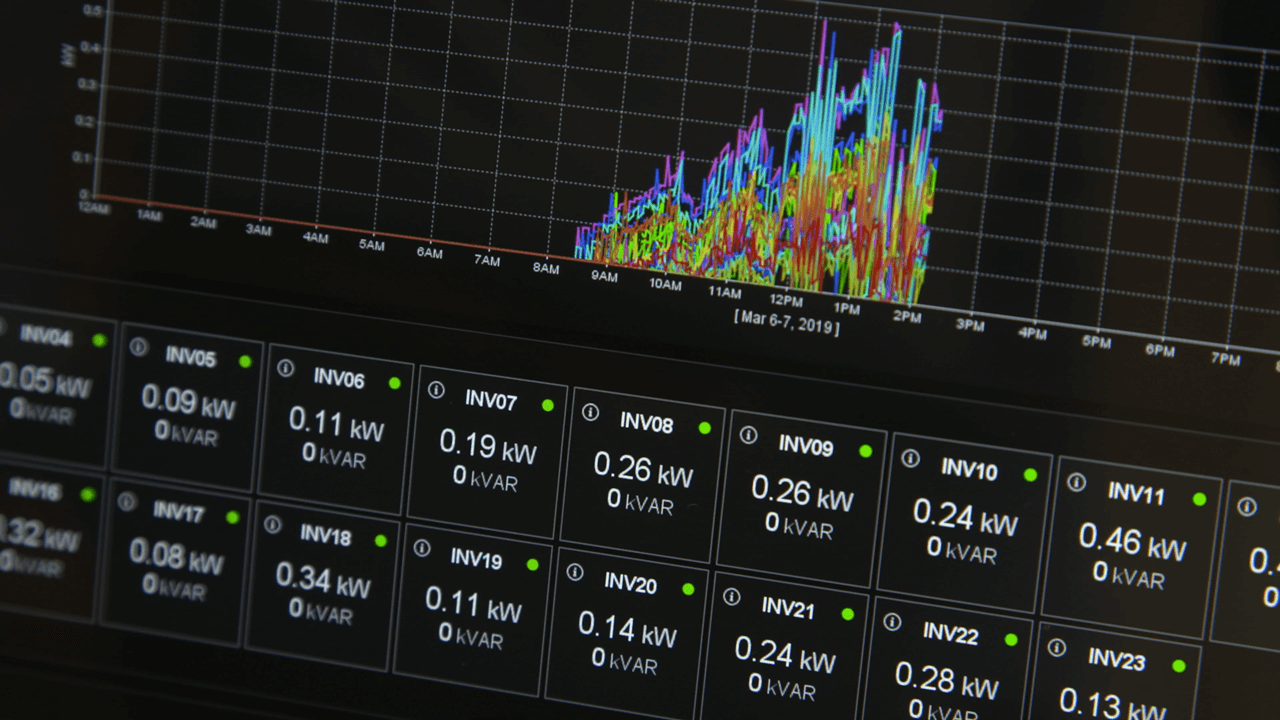Open info for inverter INV06
This screenshot has width=1280, height=720.
coord(285,368)
